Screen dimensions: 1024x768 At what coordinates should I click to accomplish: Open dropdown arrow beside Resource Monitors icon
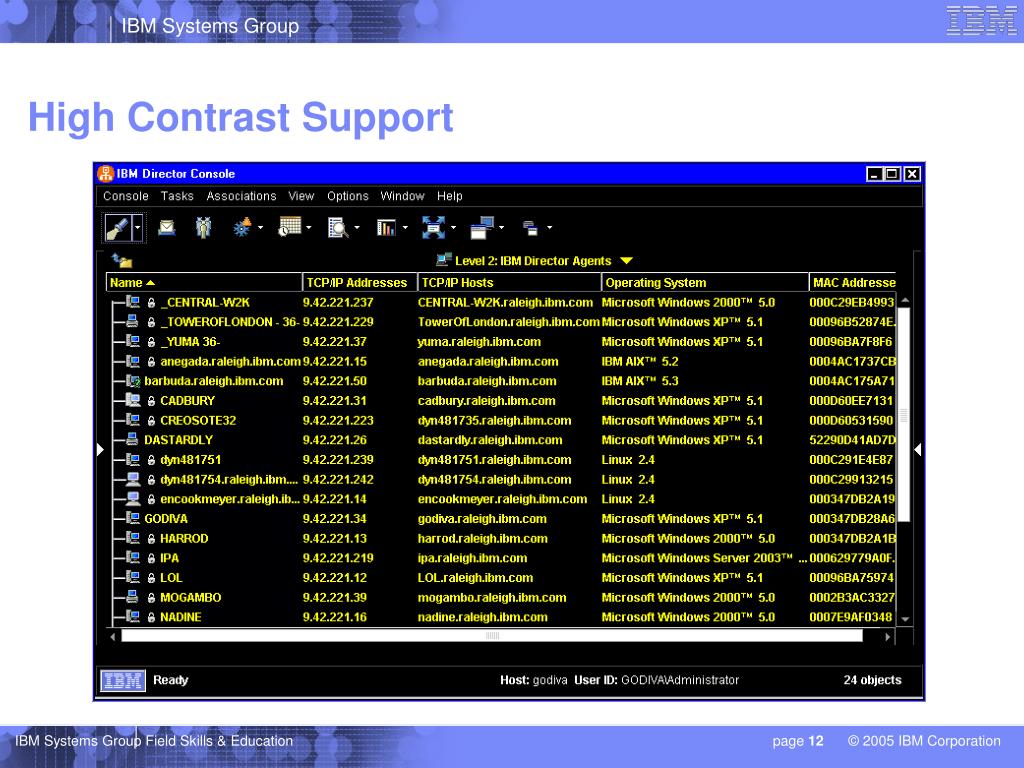(x=405, y=227)
